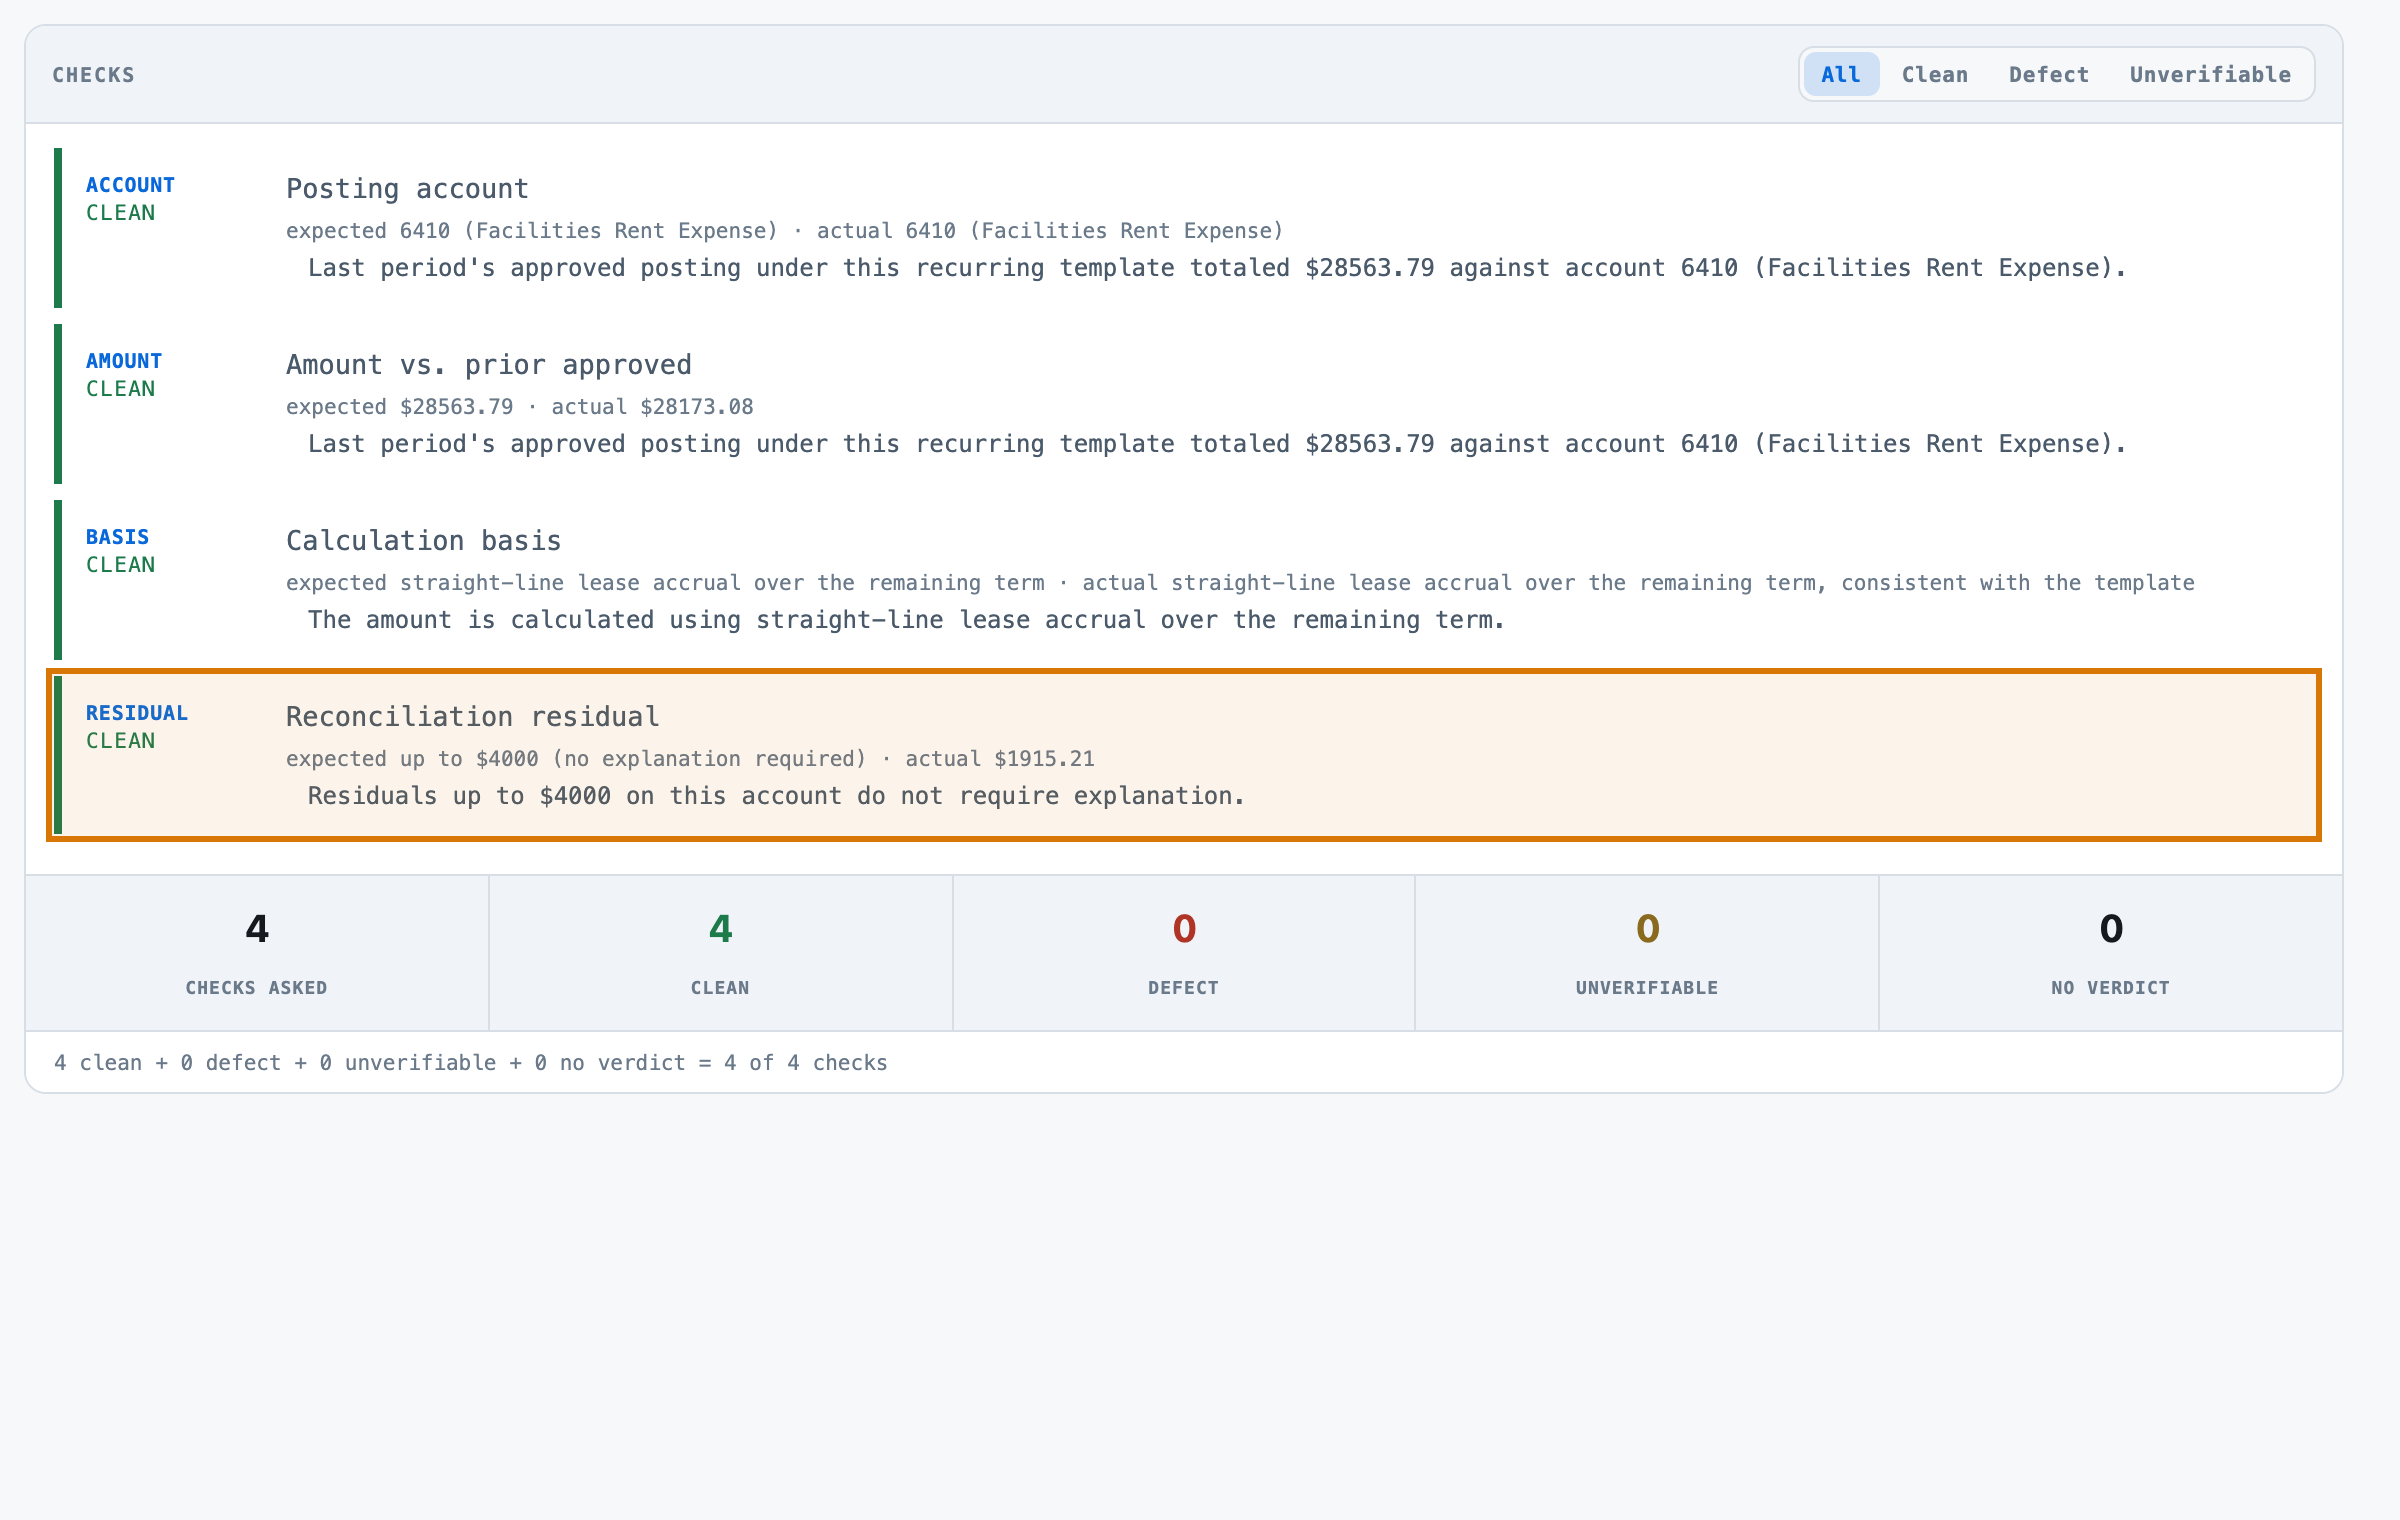Click the CHECKS panel header label
This screenshot has width=2400, height=1520.
(x=94, y=75)
